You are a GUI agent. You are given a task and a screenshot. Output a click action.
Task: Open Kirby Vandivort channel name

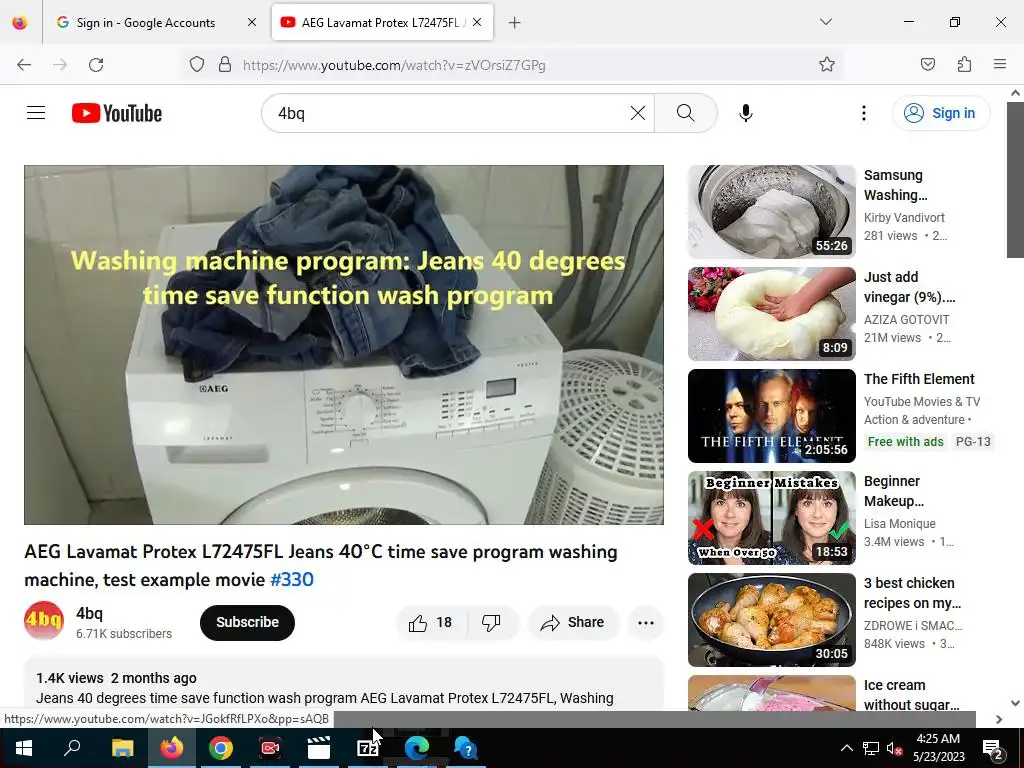coord(904,217)
